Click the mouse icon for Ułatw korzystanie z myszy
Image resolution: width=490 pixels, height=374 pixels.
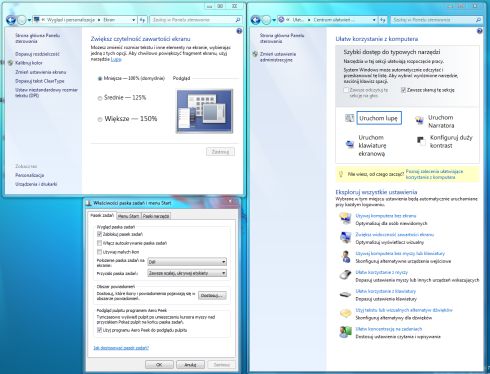click(345, 275)
